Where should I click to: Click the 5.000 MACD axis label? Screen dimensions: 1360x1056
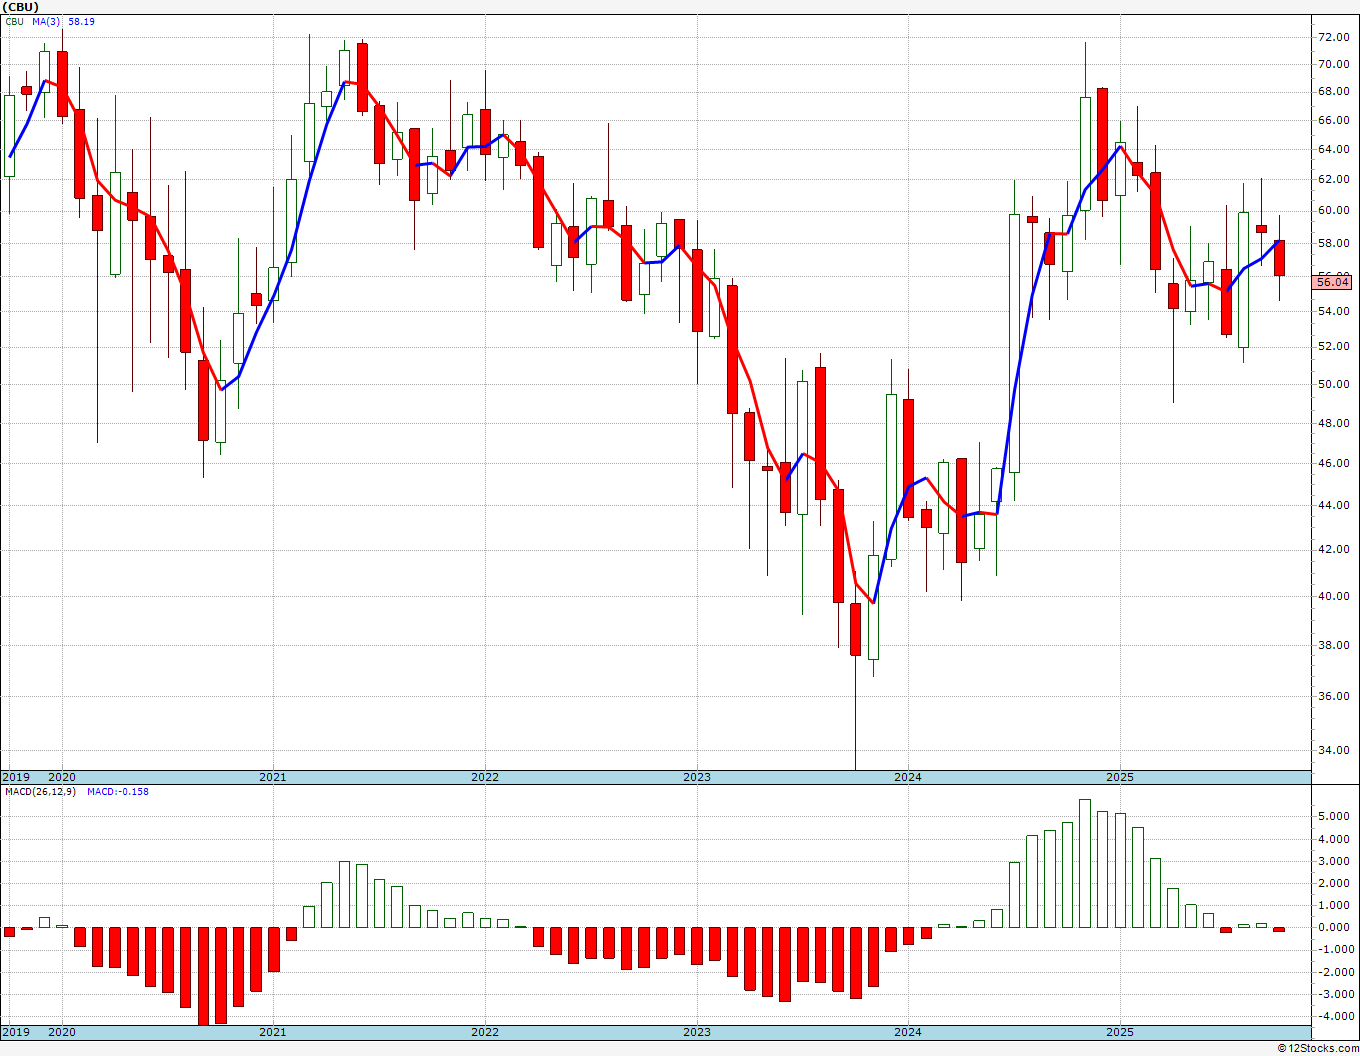1335,816
